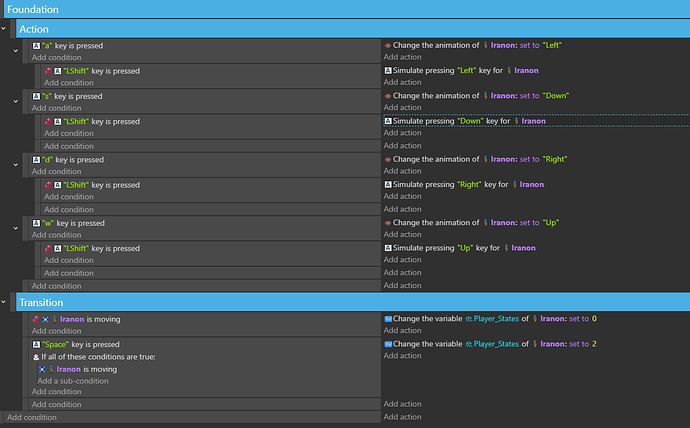This screenshot has height=428, width=690.
Task: Collapse the Transition group
Action: click(x=4, y=302)
